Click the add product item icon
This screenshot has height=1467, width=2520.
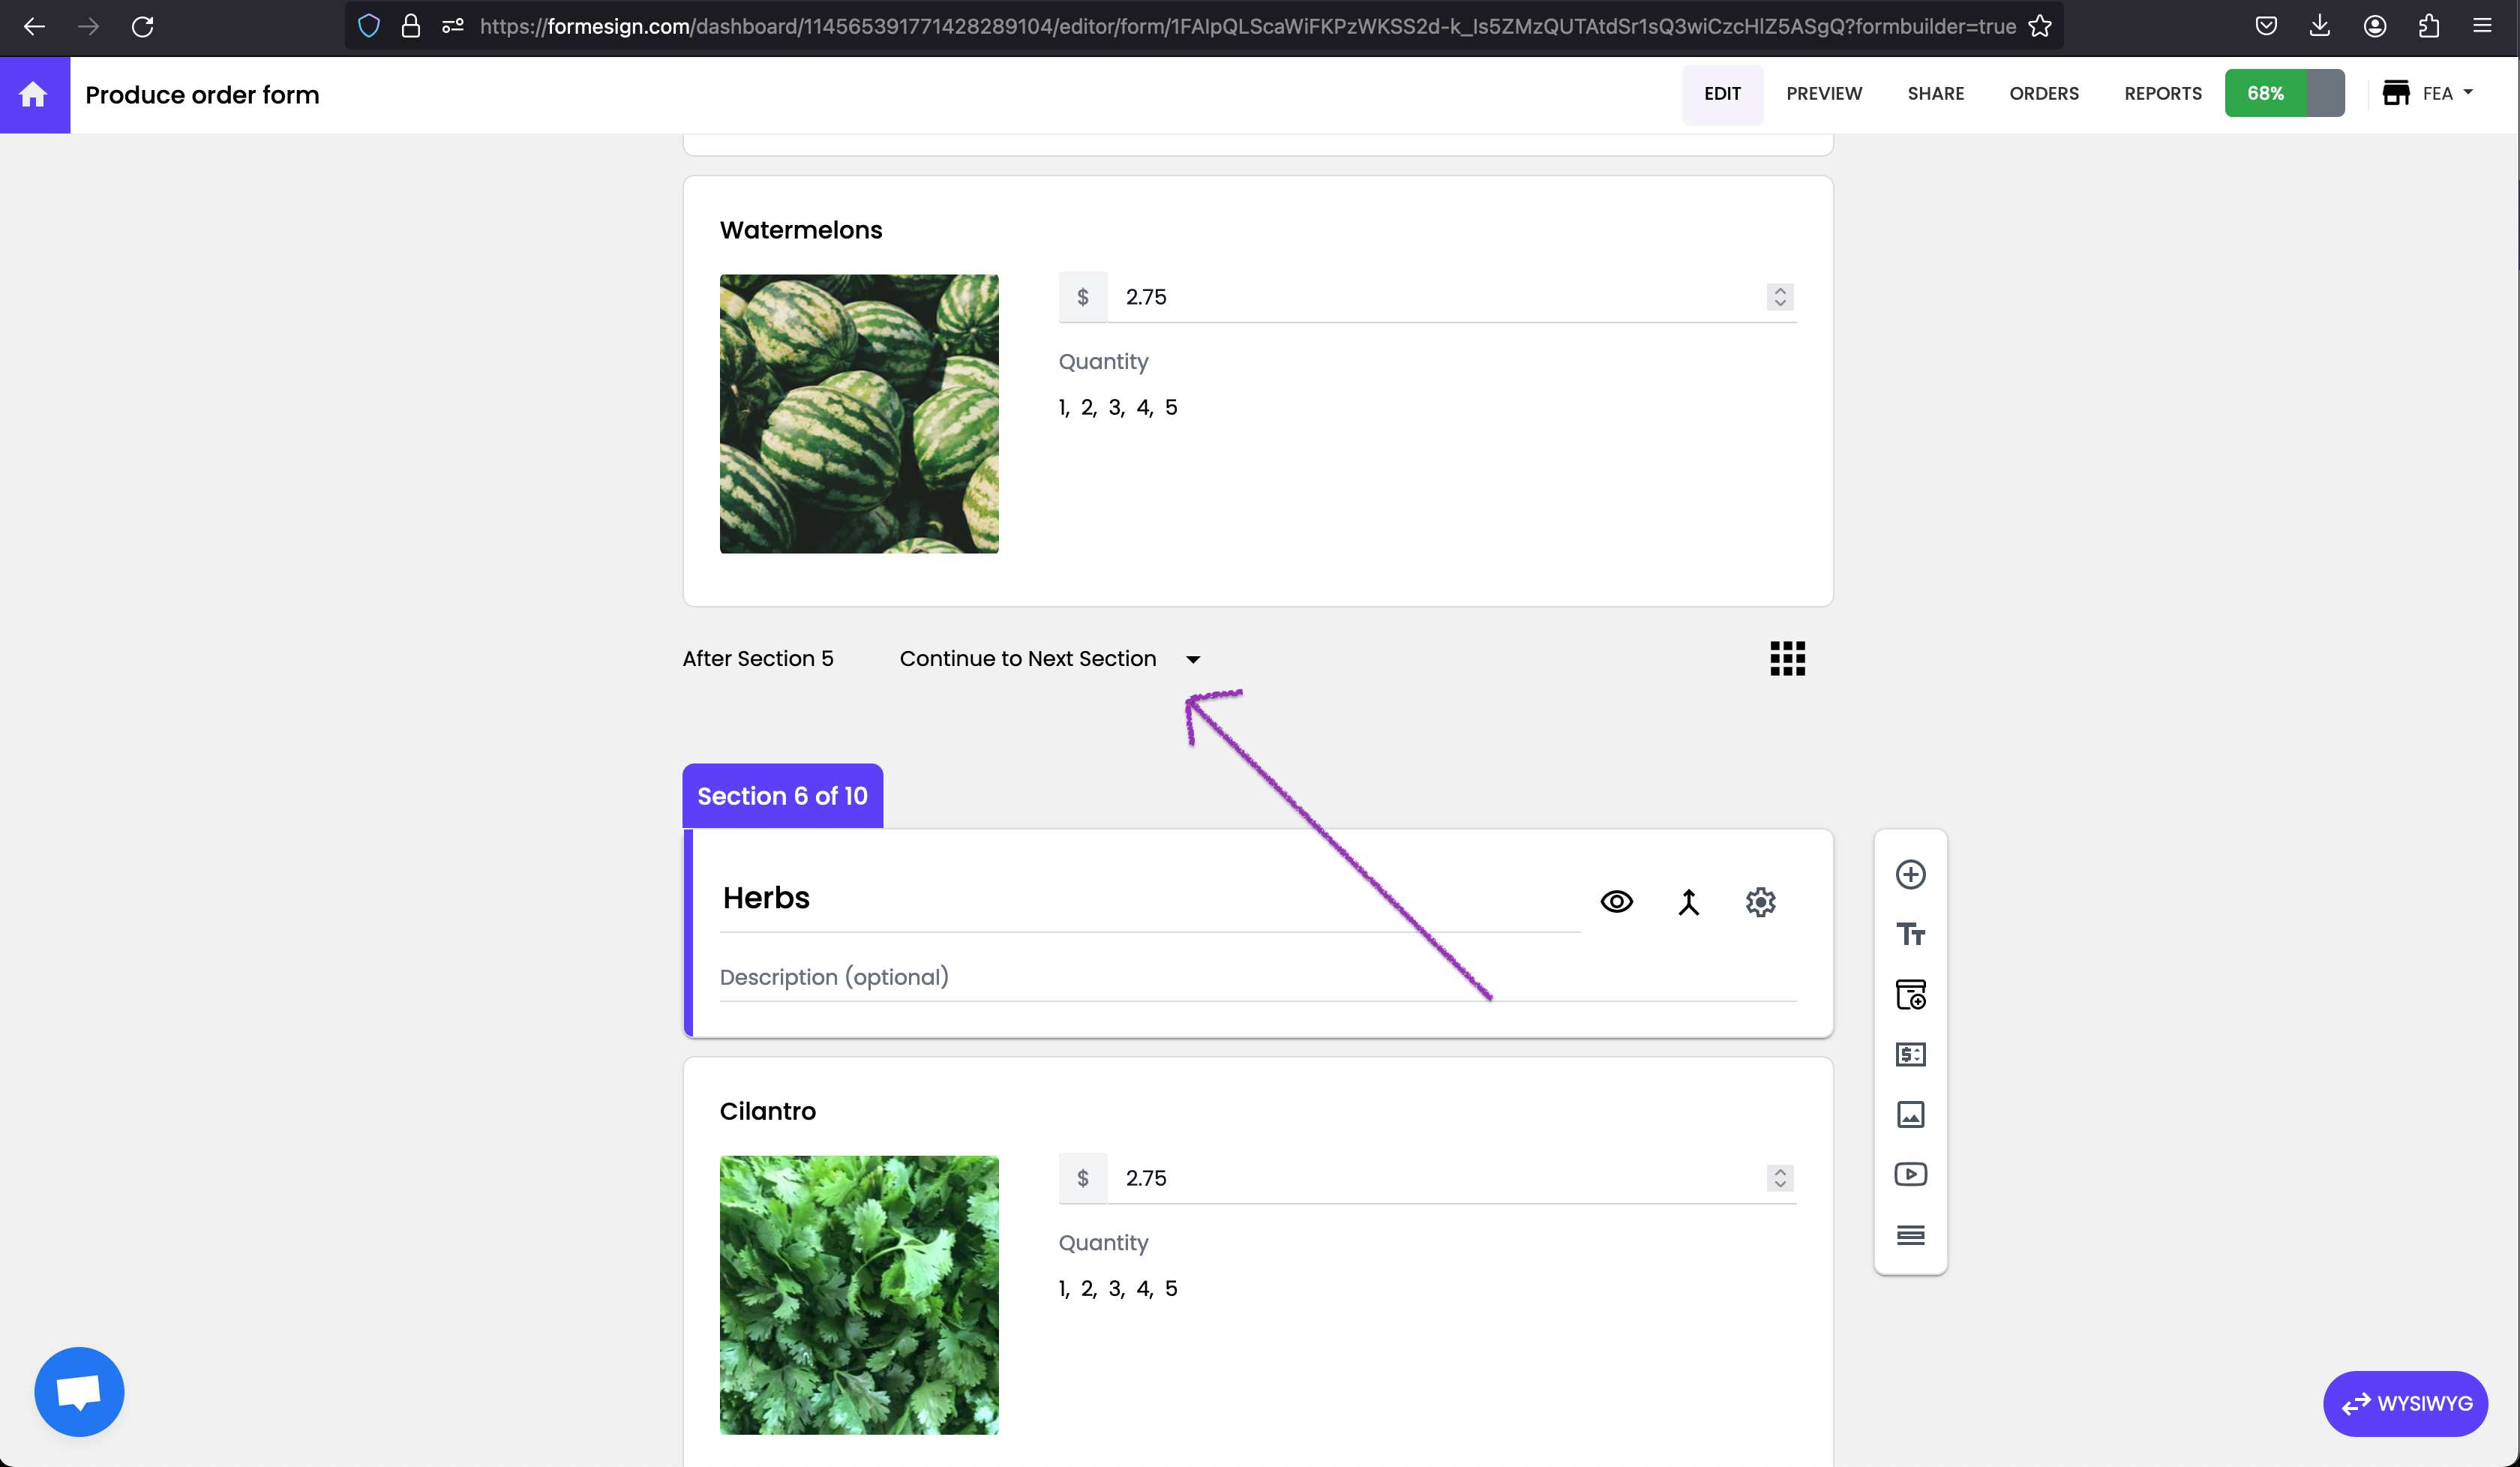(1910, 994)
